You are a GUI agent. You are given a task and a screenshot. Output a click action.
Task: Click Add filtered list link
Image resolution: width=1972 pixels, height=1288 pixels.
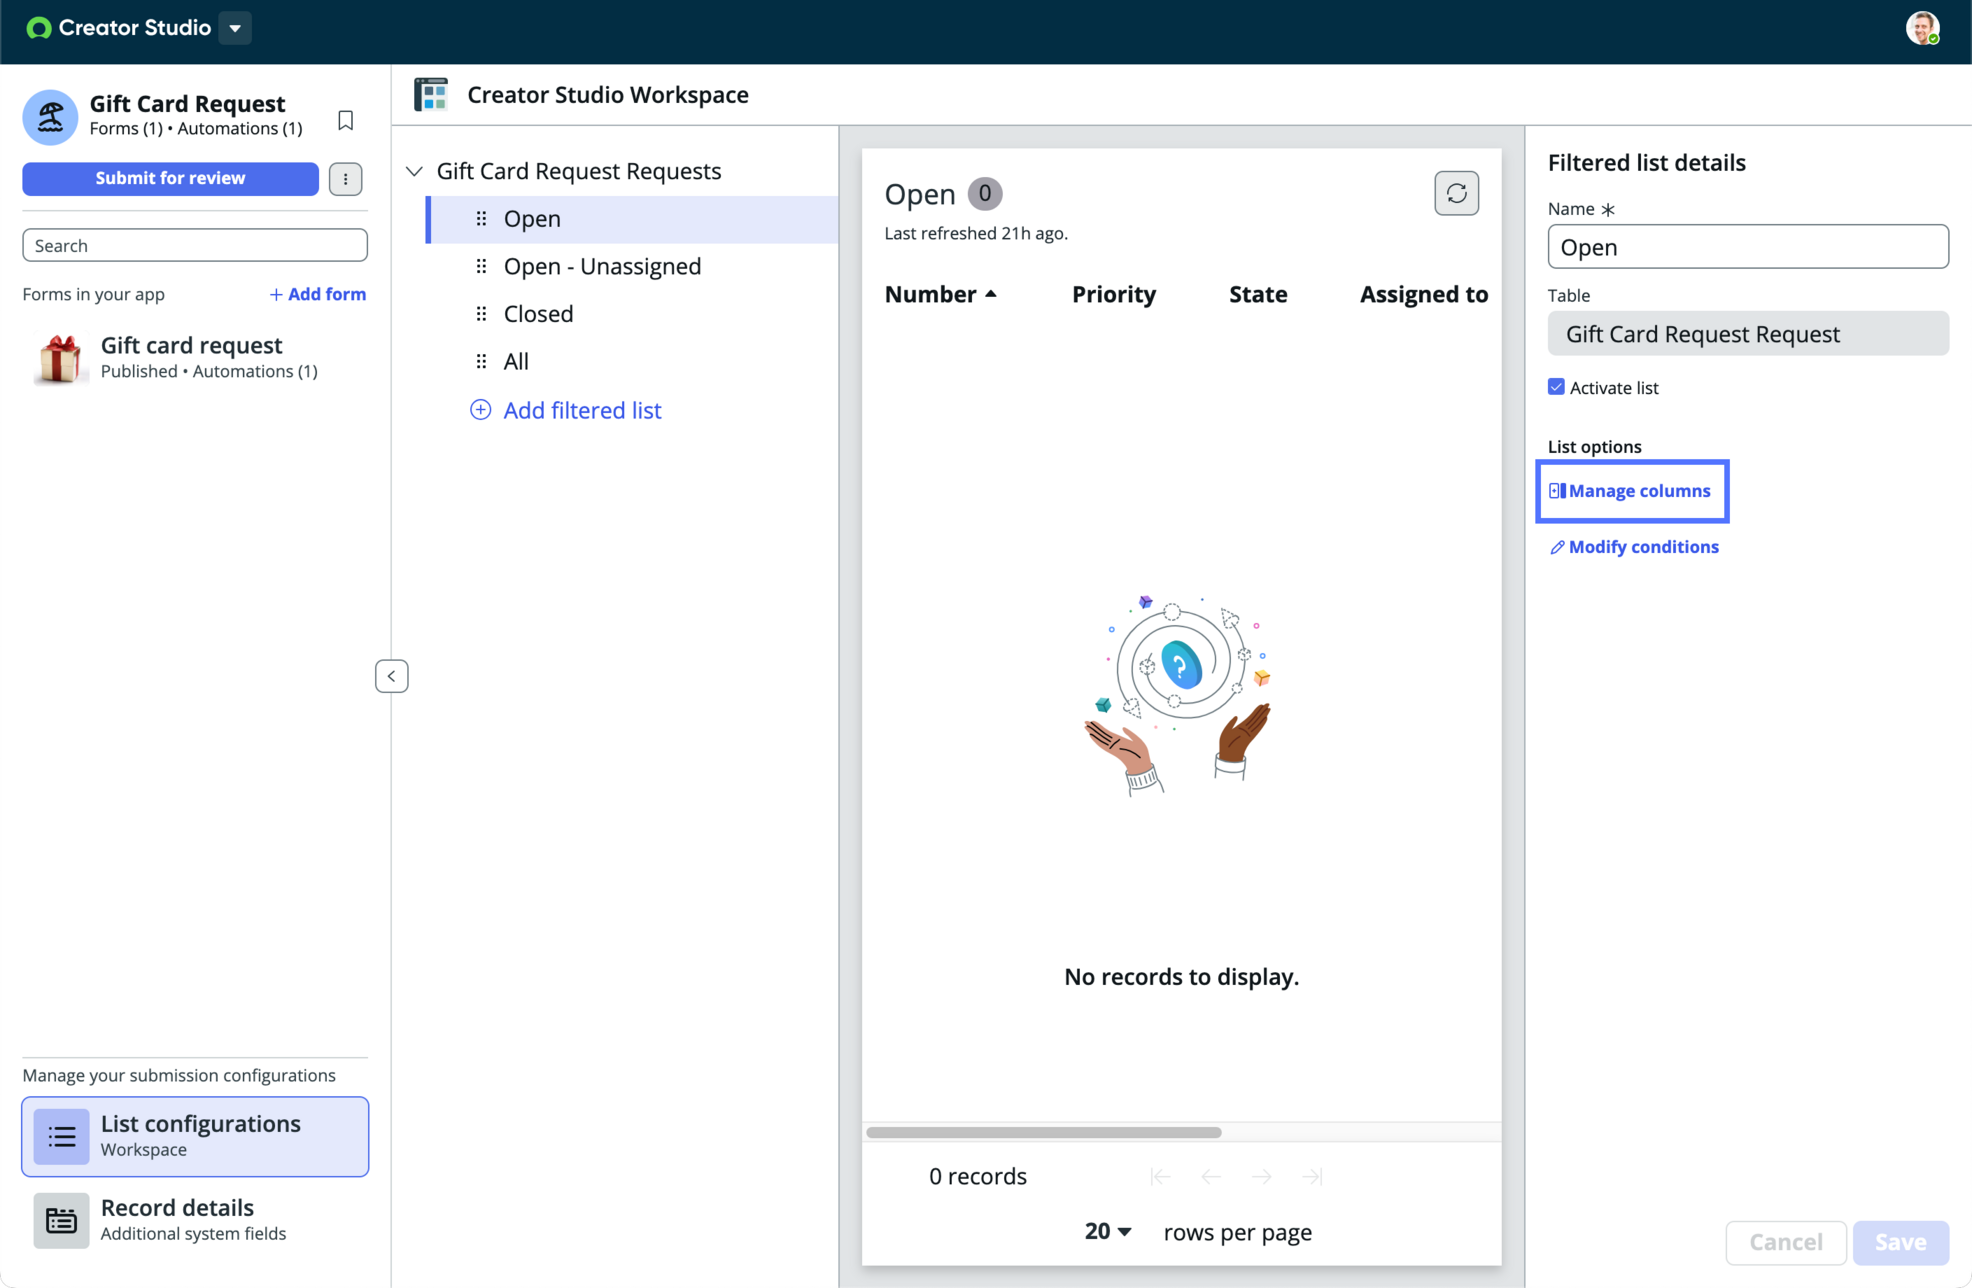coord(582,410)
